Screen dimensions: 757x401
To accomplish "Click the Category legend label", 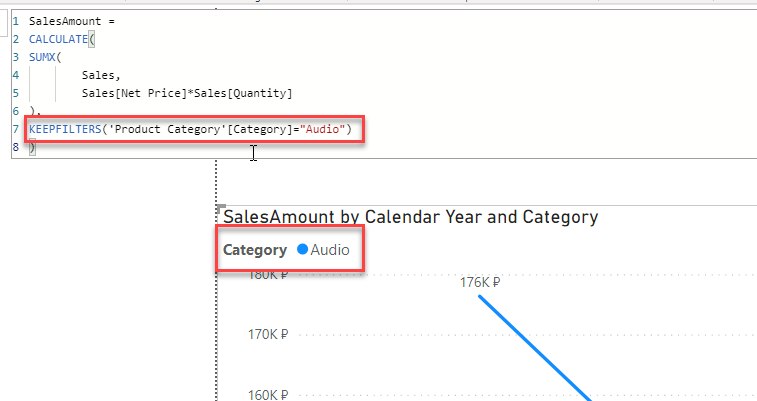I will coord(255,250).
